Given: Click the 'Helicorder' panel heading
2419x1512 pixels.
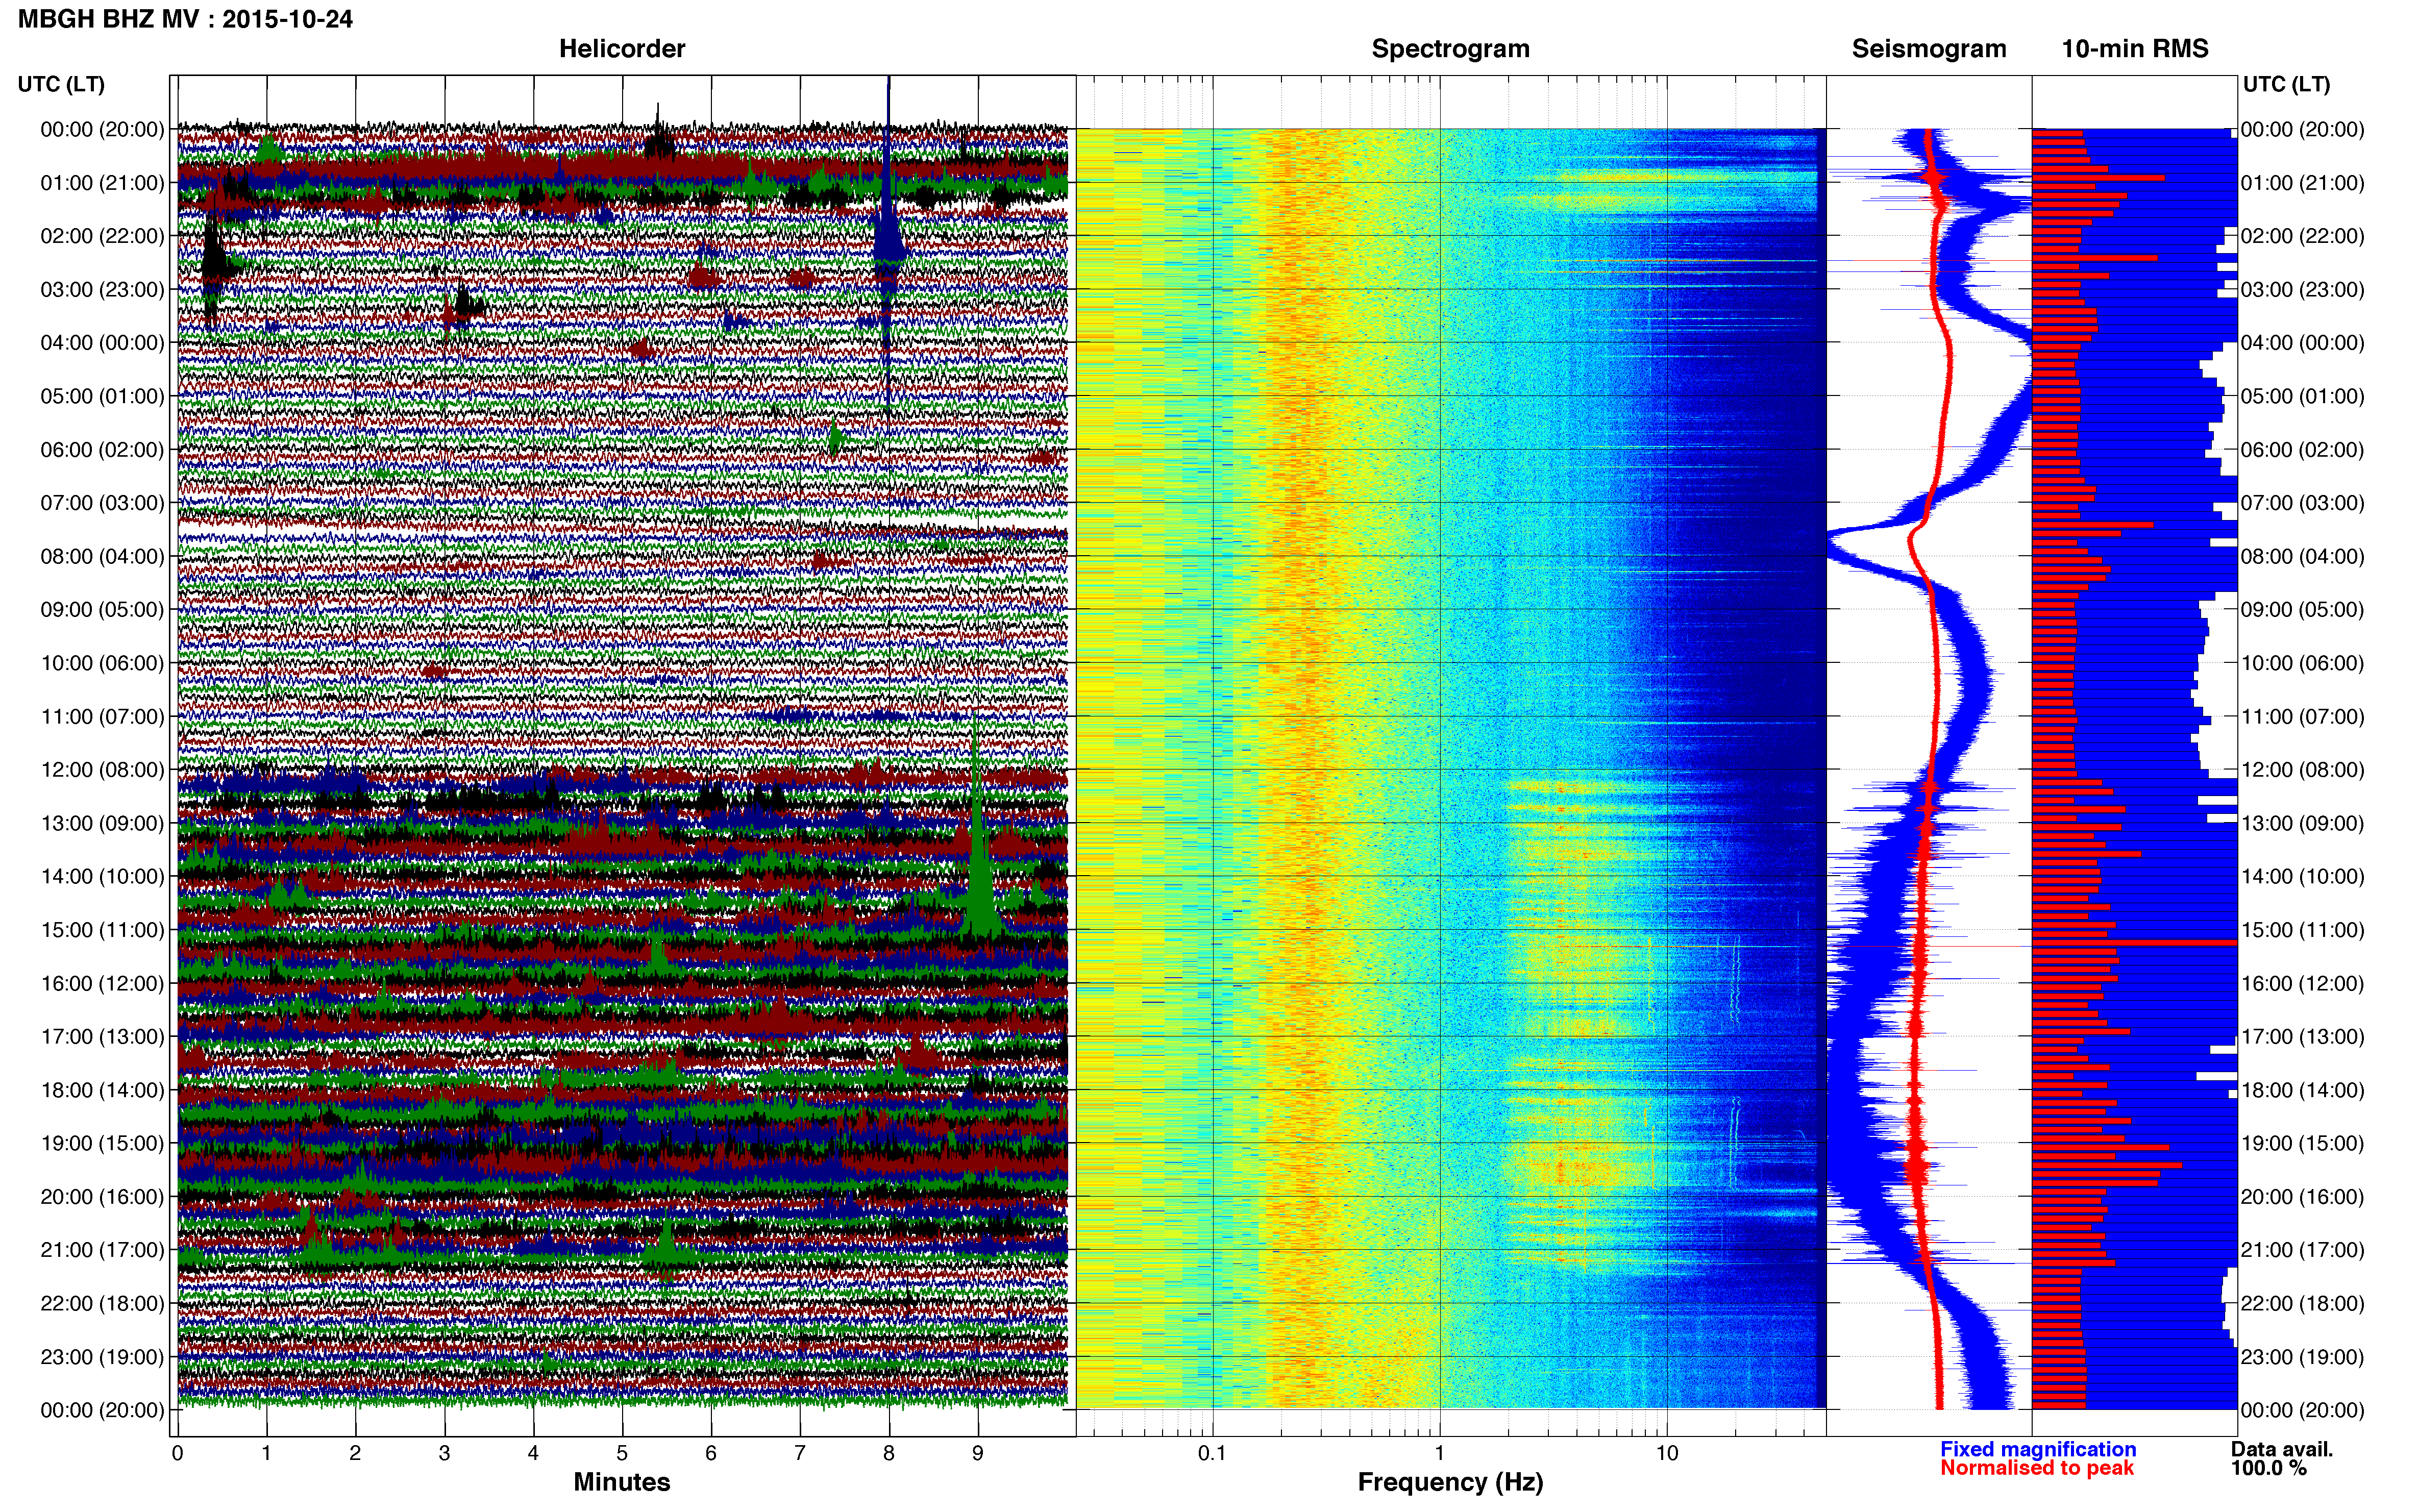Looking at the screenshot, I should point(622,49).
